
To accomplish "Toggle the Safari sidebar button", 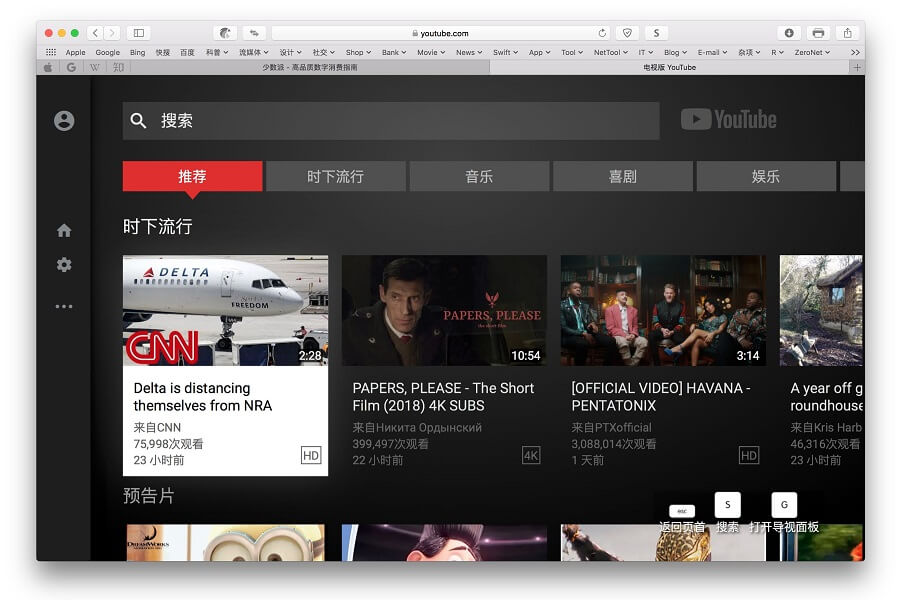I will (139, 33).
